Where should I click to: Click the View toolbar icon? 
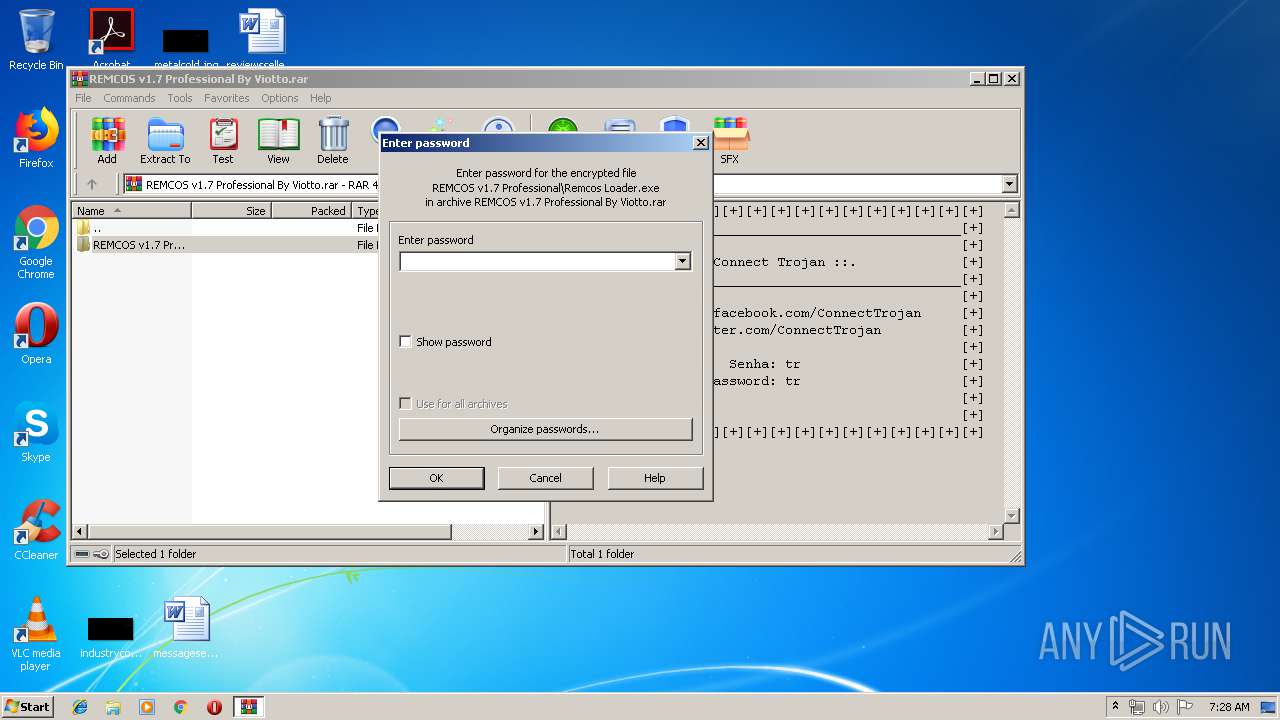[x=278, y=141]
